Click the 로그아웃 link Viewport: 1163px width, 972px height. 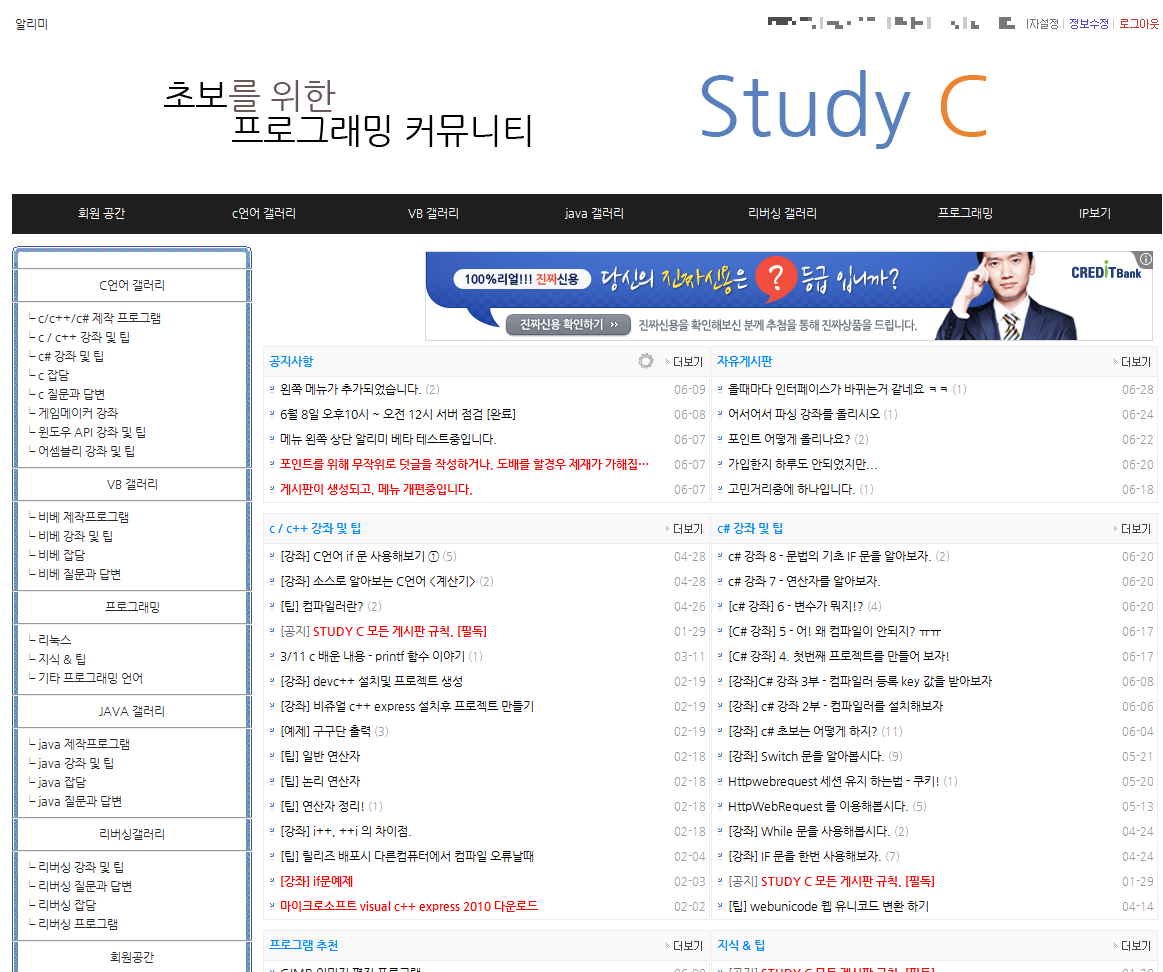(1139, 24)
